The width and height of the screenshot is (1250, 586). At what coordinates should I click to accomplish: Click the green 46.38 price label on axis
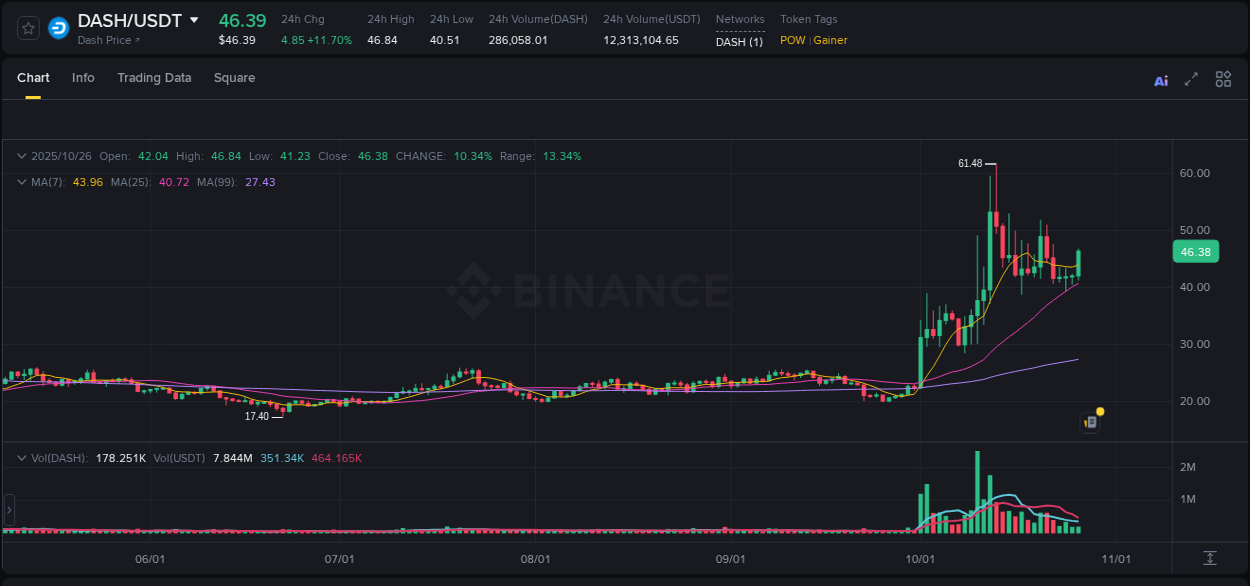tap(1195, 252)
